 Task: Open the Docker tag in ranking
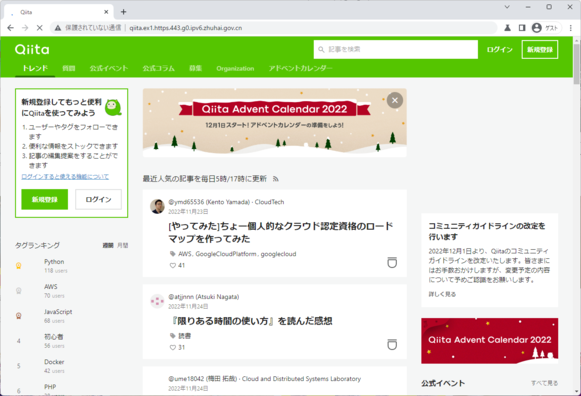54,362
